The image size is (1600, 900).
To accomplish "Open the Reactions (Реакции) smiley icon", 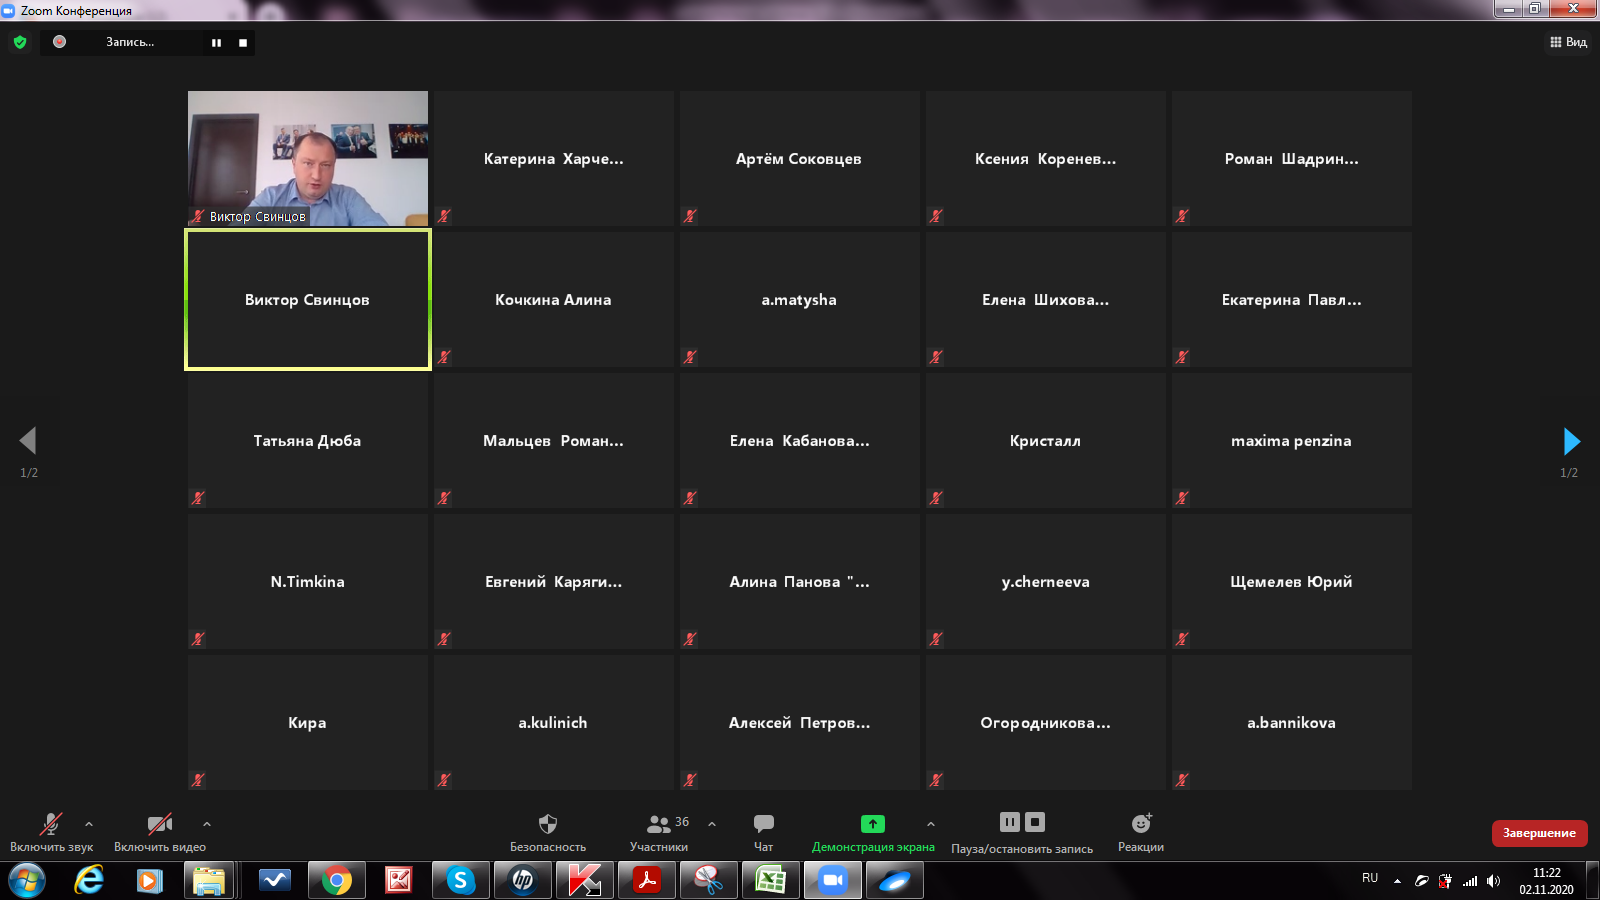I will click(1141, 824).
